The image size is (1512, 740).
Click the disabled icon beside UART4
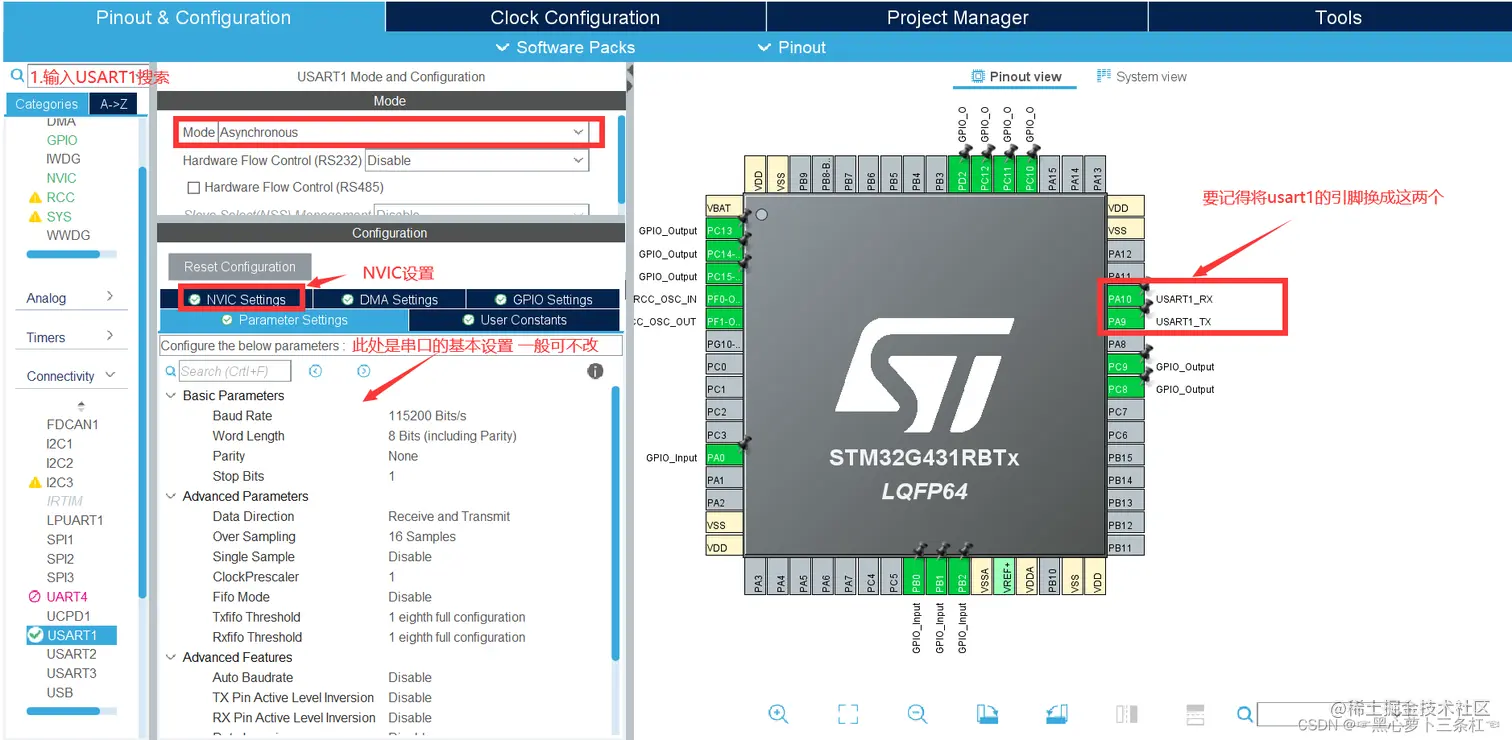pos(35,597)
